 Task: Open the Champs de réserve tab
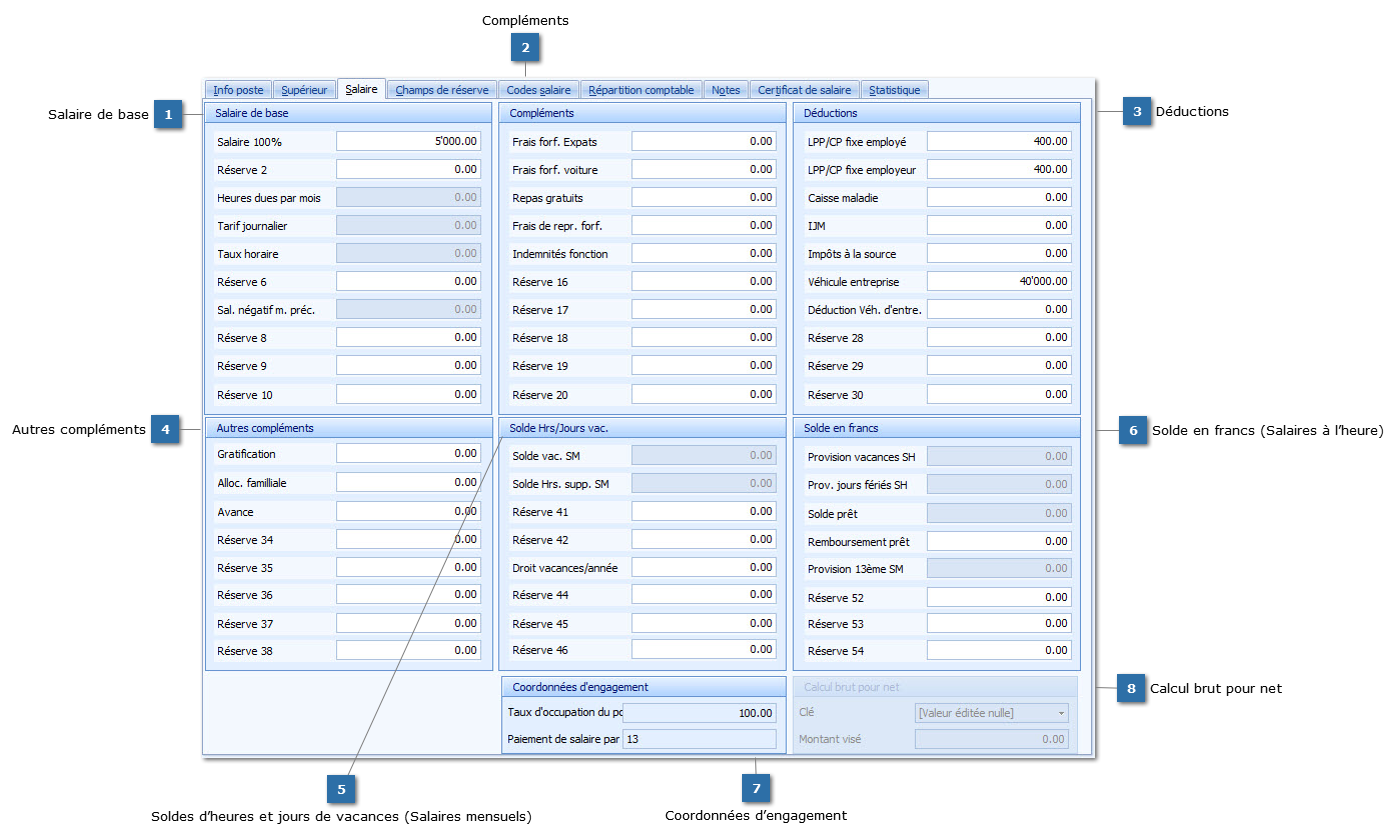coord(441,90)
